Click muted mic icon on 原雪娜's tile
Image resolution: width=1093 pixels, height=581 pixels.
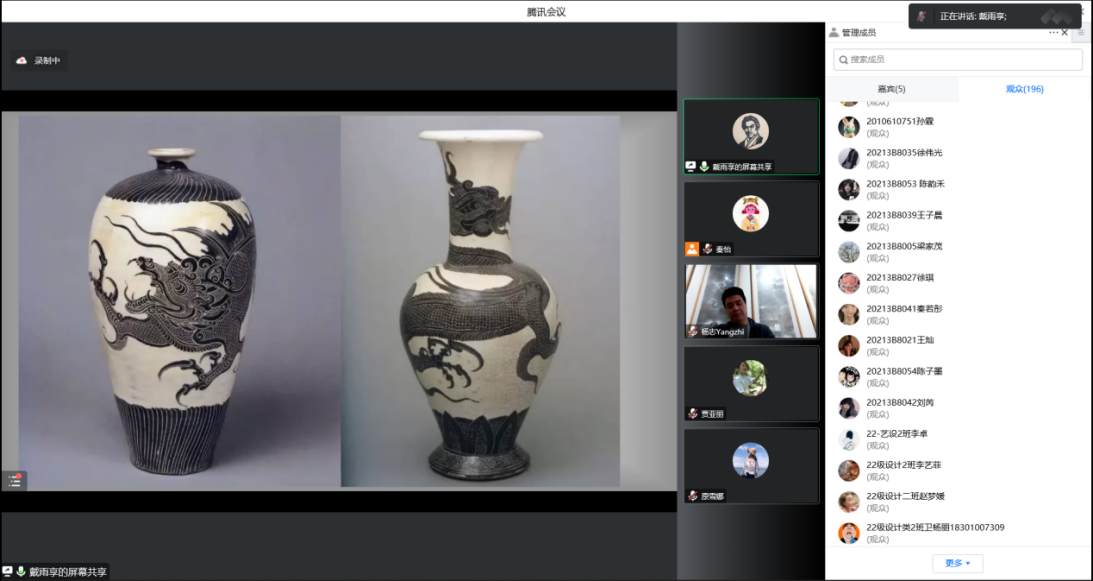click(692, 496)
